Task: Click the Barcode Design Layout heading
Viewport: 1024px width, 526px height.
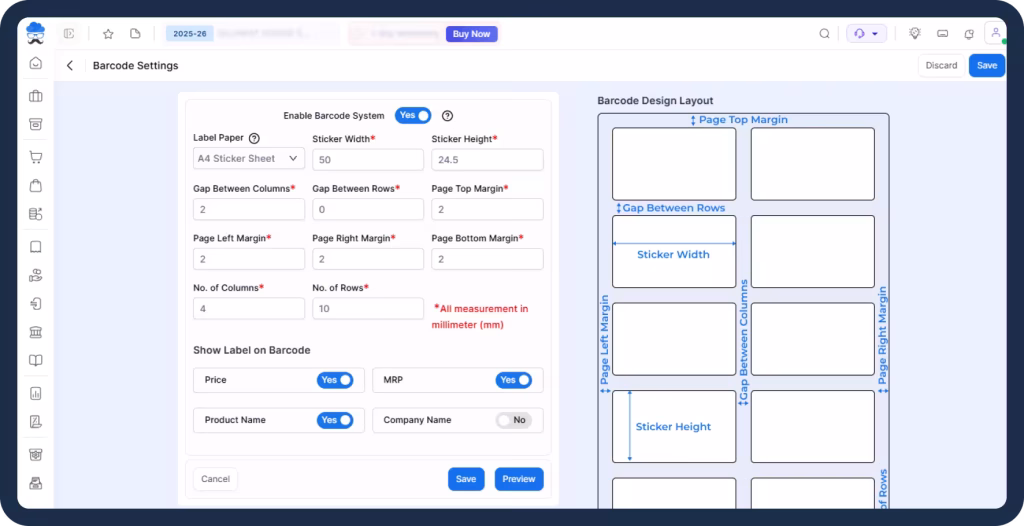Action: pos(655,101)
